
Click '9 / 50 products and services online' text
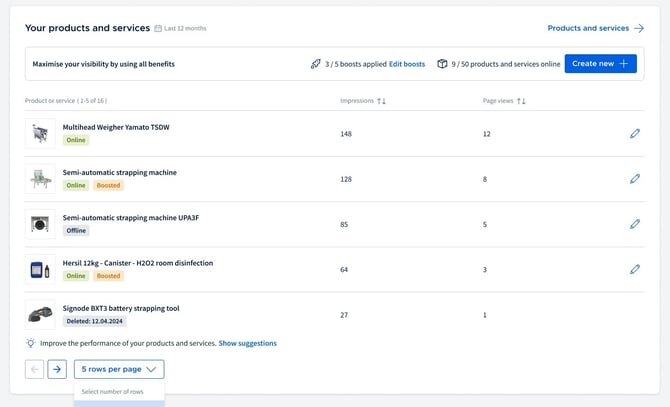click(x=505, y=64)
